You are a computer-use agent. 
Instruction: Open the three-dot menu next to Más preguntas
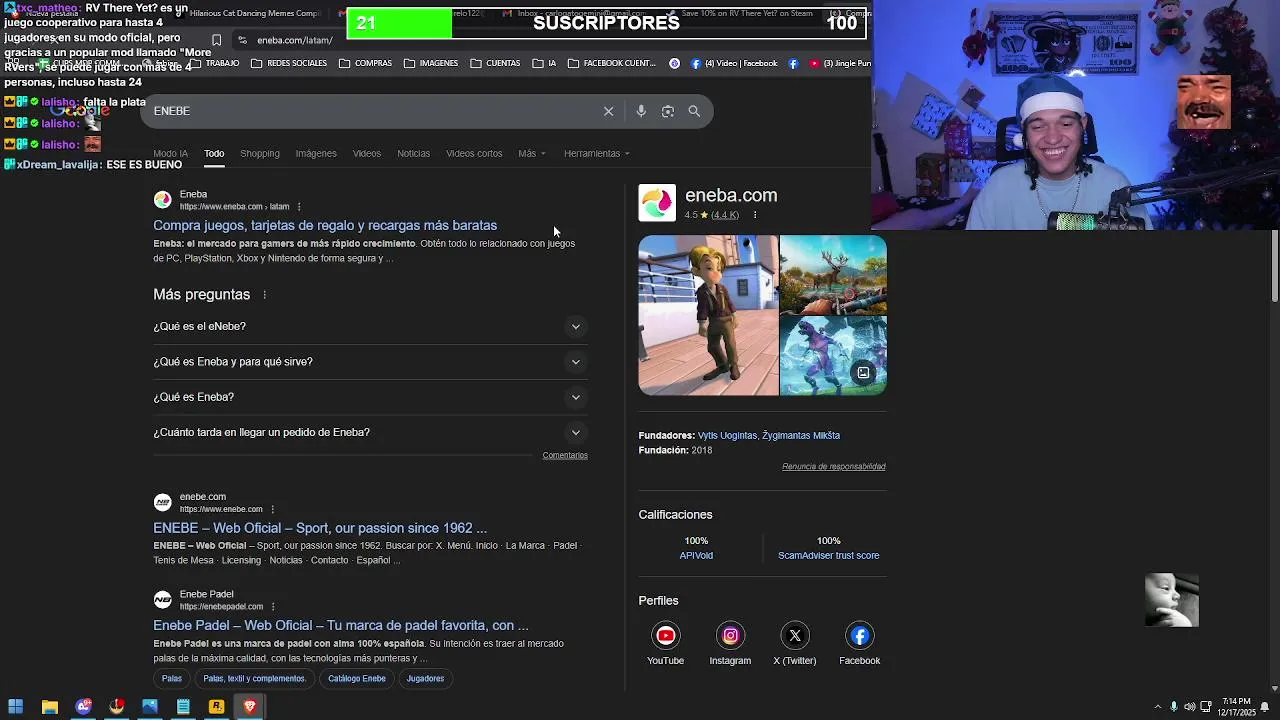[x=265, y=295]
